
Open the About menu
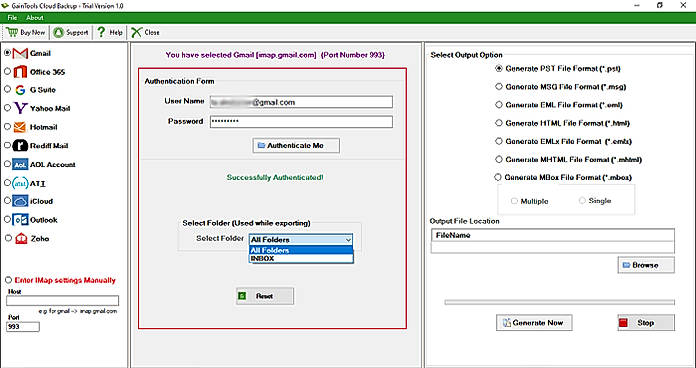tap(35, 18)
